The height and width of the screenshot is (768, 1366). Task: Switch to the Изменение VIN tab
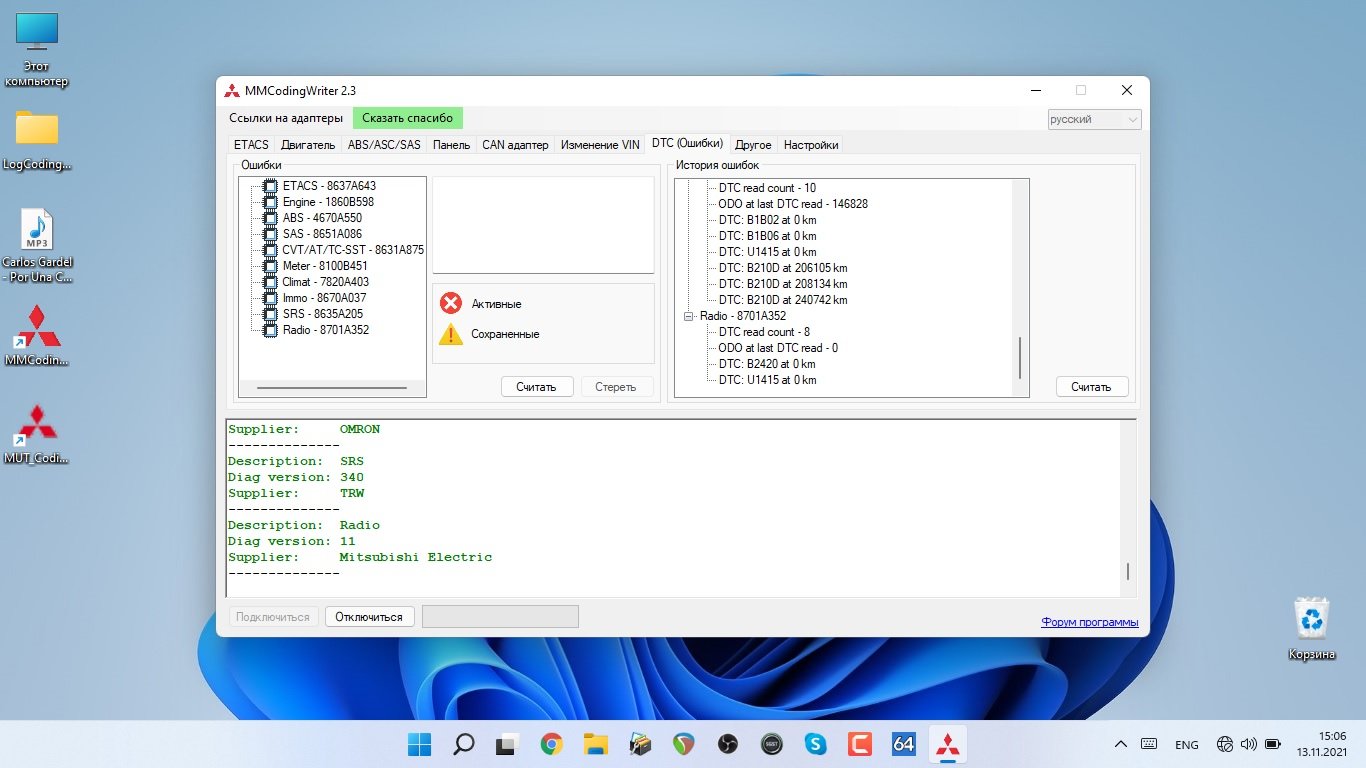point(600,145)
